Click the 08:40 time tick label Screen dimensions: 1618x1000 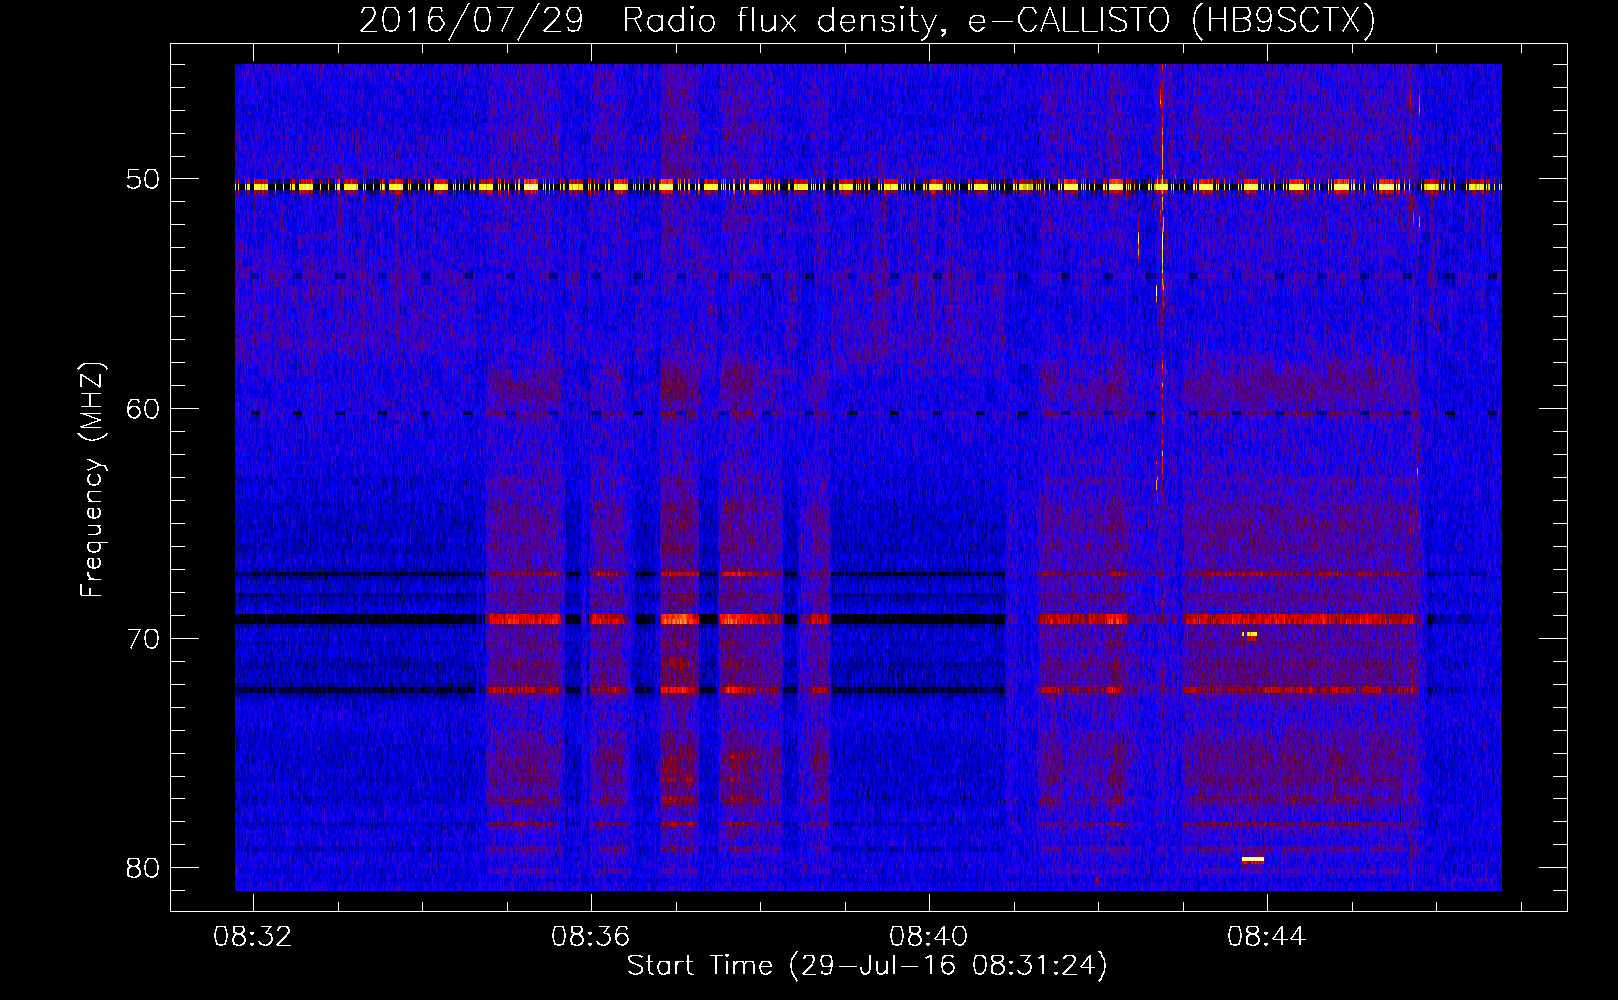[x=929, y=937]
